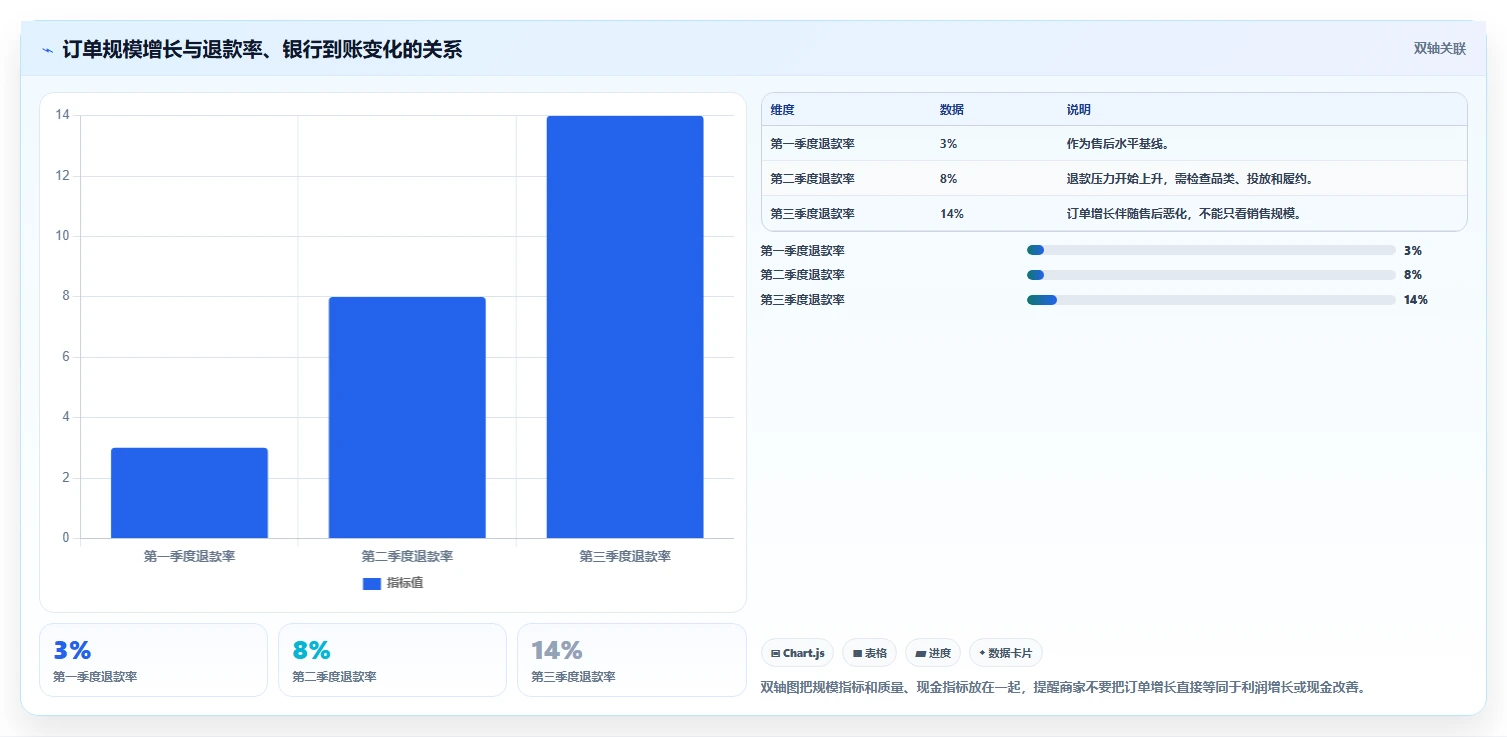This screenshot has height=737, width=1507.
Task: Click the 第二季度退款率 x-axis label under the chart
Action: coord(407,556)
